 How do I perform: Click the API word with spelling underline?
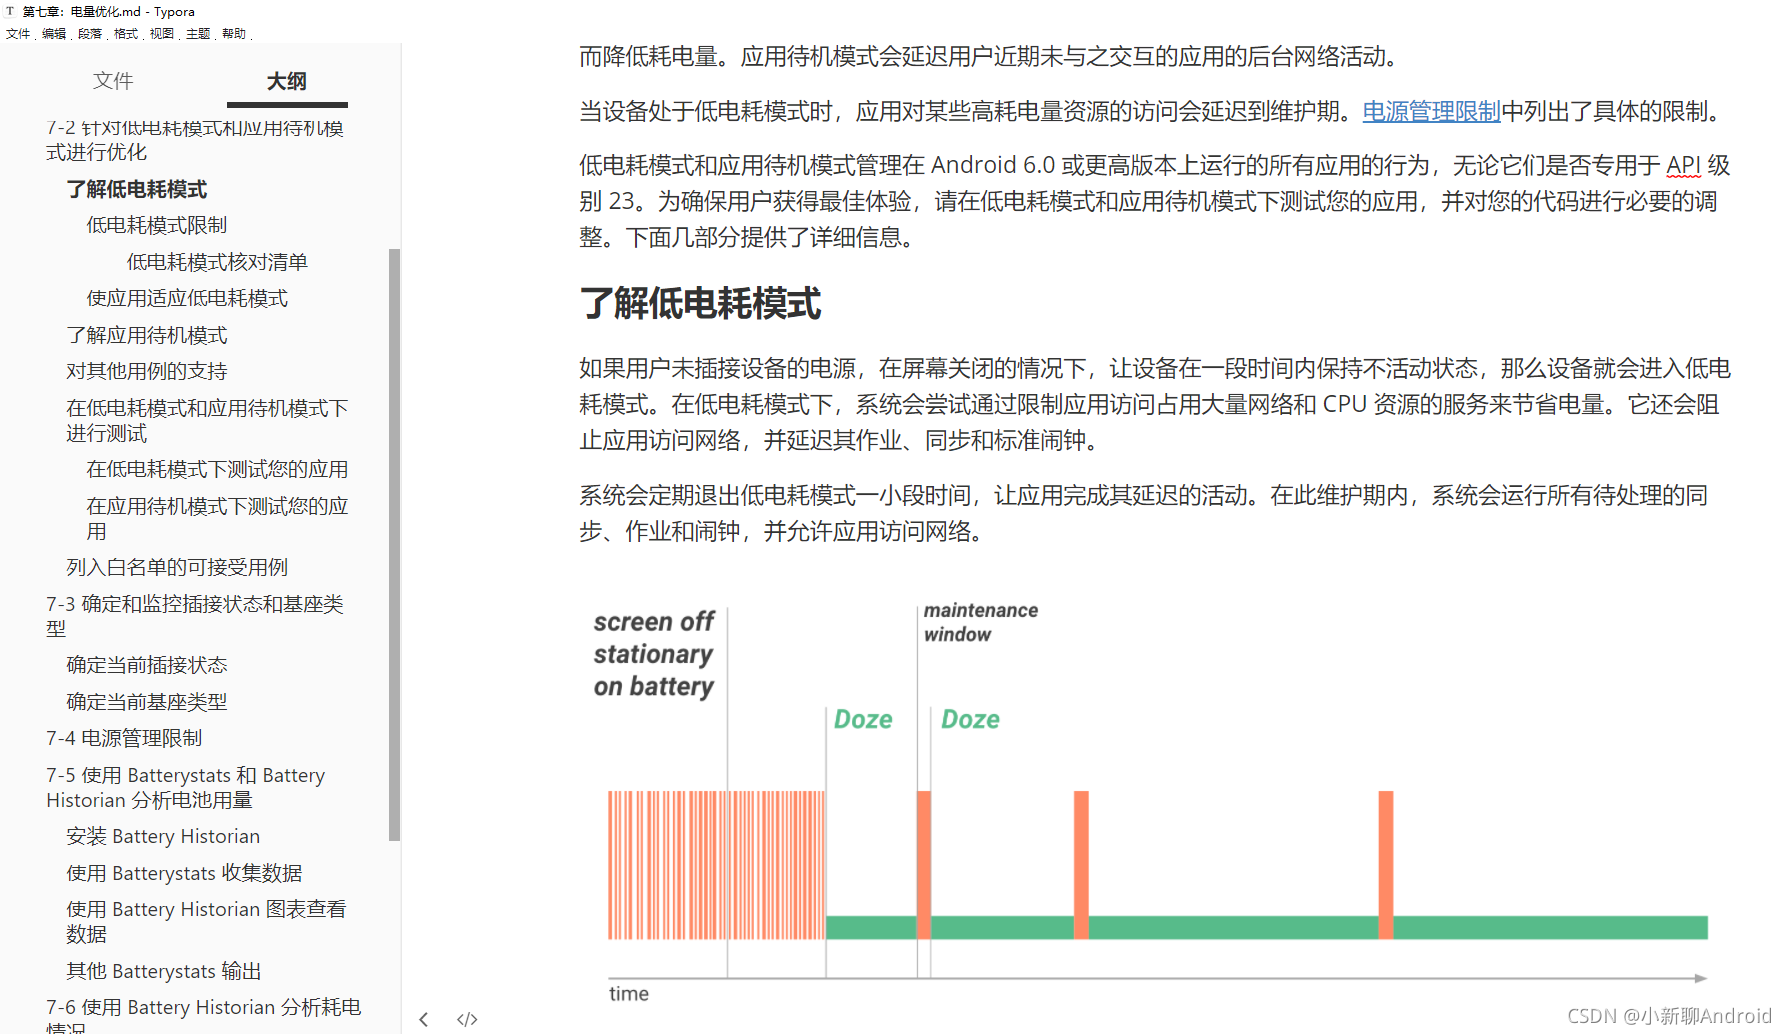(x=1683, y=165)
